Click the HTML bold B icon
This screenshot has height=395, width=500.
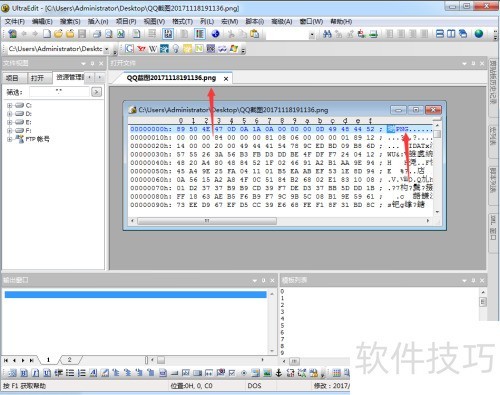click(x=24, y=373)
